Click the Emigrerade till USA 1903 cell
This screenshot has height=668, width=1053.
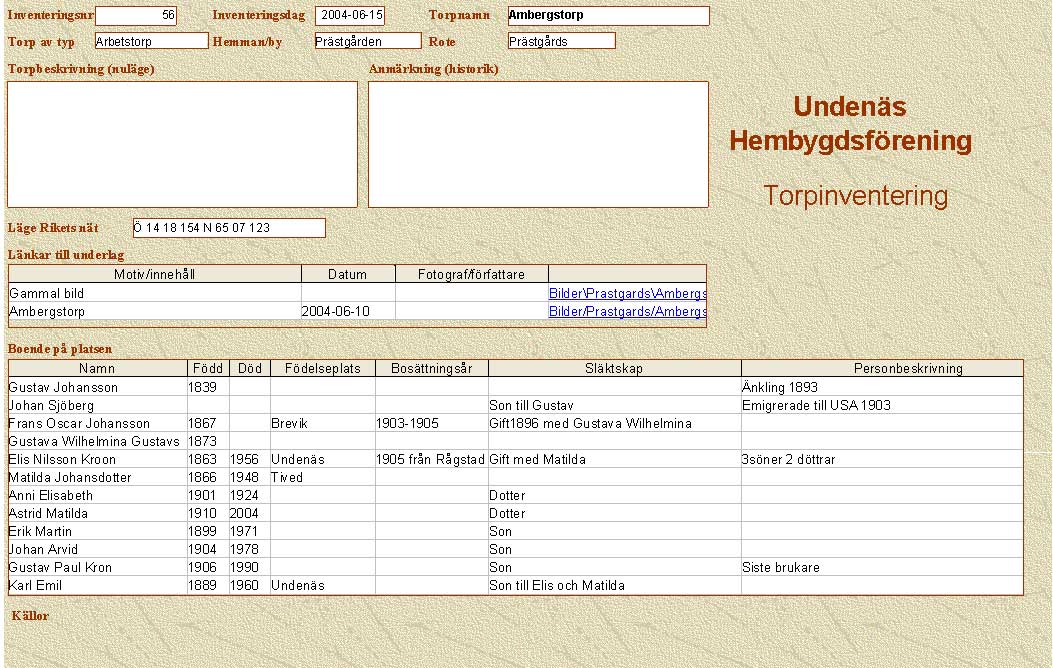[x=882, y=405]
